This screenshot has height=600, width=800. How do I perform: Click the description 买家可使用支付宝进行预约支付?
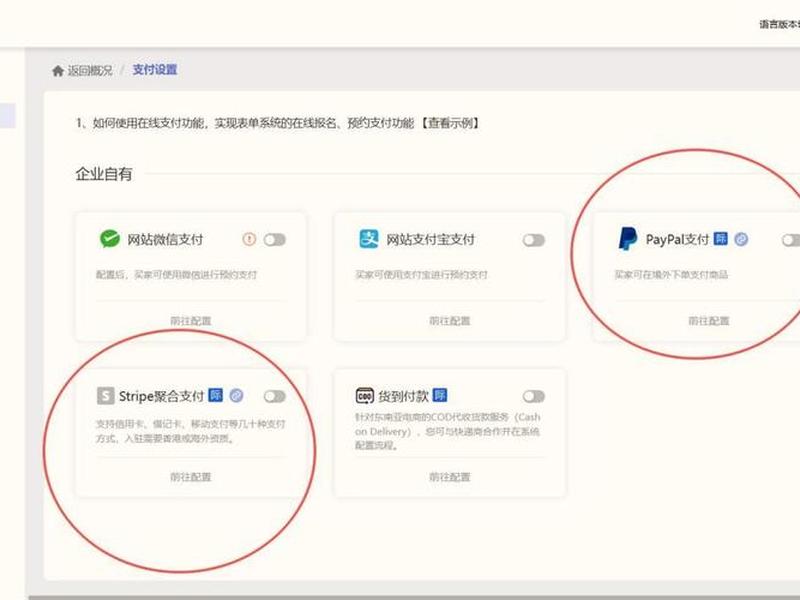coord(421,274)
